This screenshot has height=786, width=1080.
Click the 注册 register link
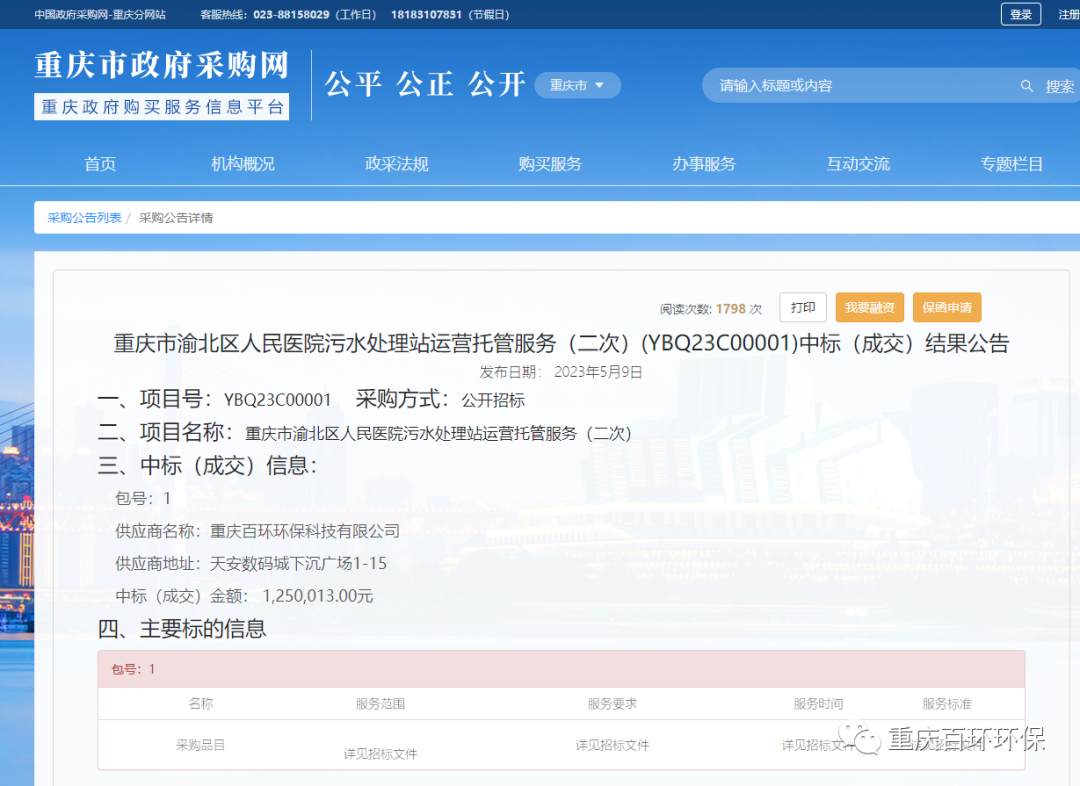[1070, 14]
